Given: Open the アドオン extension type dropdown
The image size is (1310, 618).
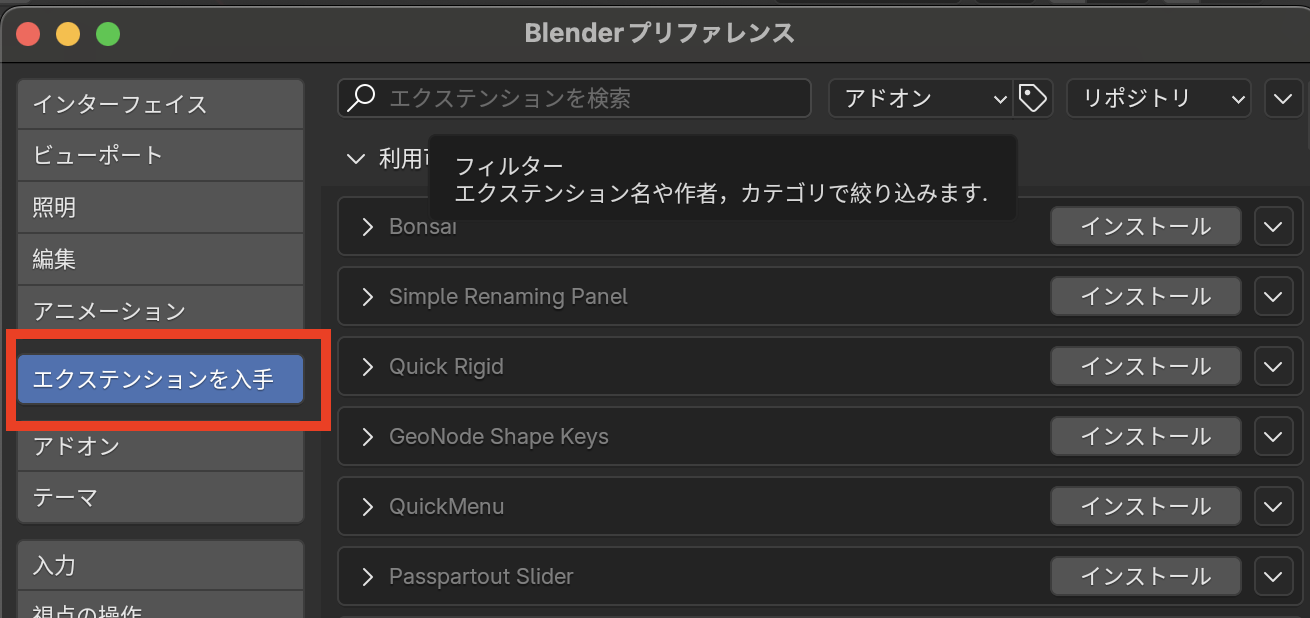Looking at the screenshot, I should point(920,98).
